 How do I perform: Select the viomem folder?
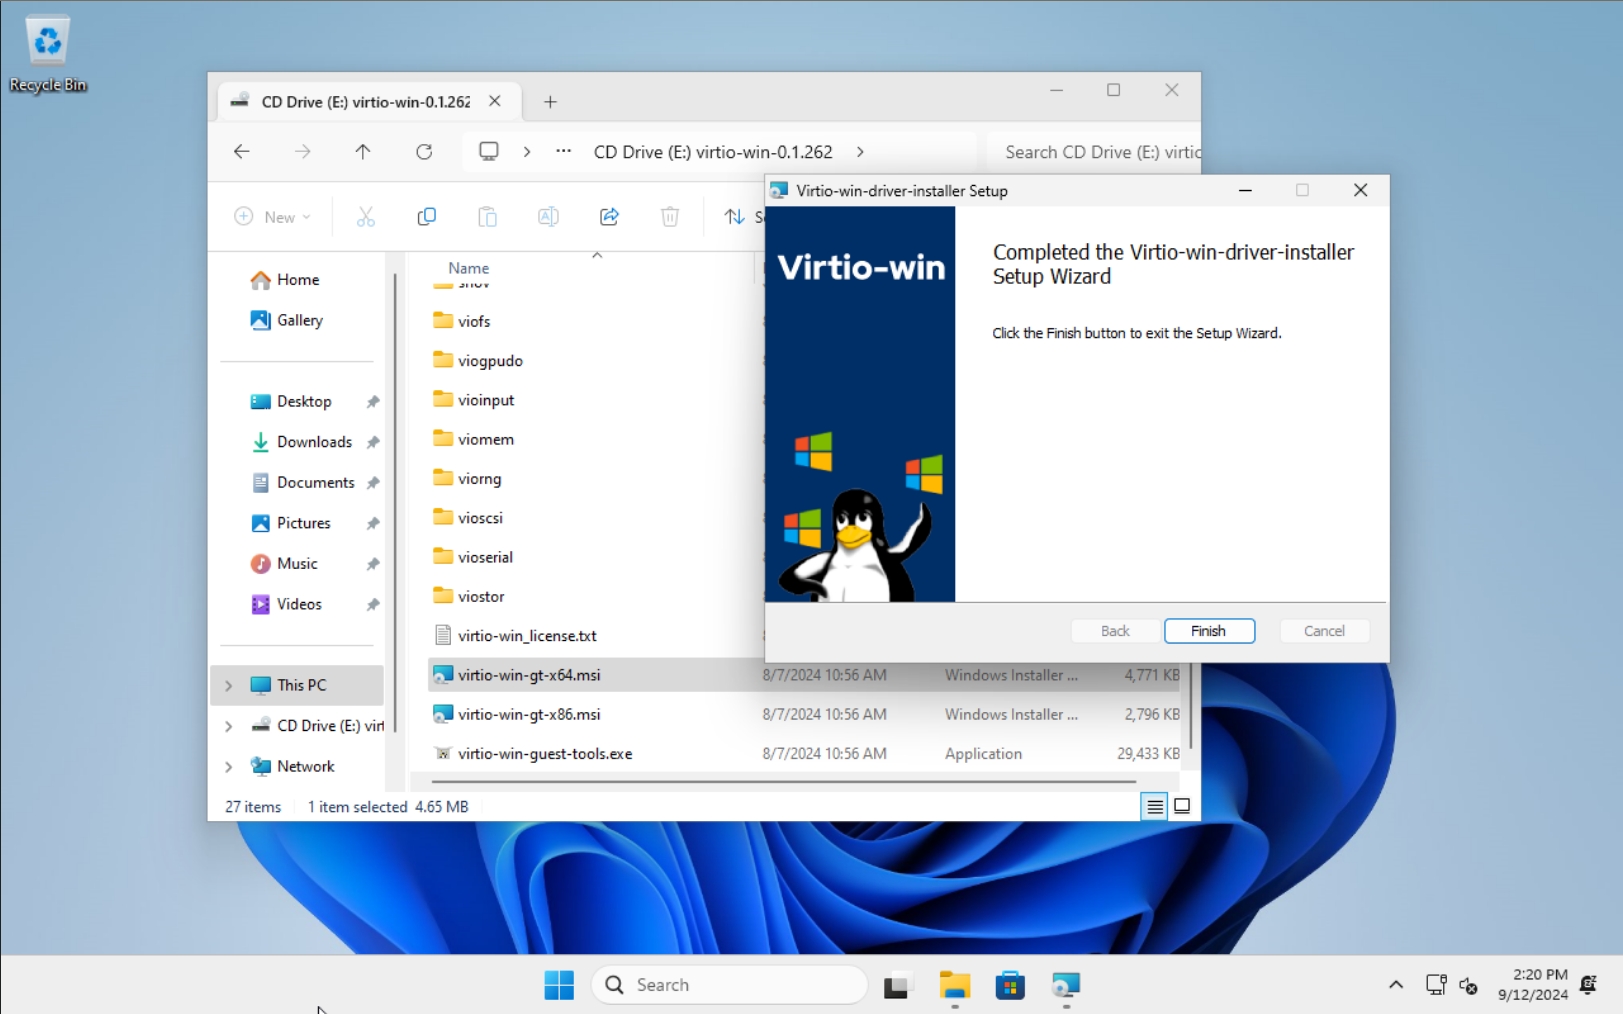coord(486,439)
